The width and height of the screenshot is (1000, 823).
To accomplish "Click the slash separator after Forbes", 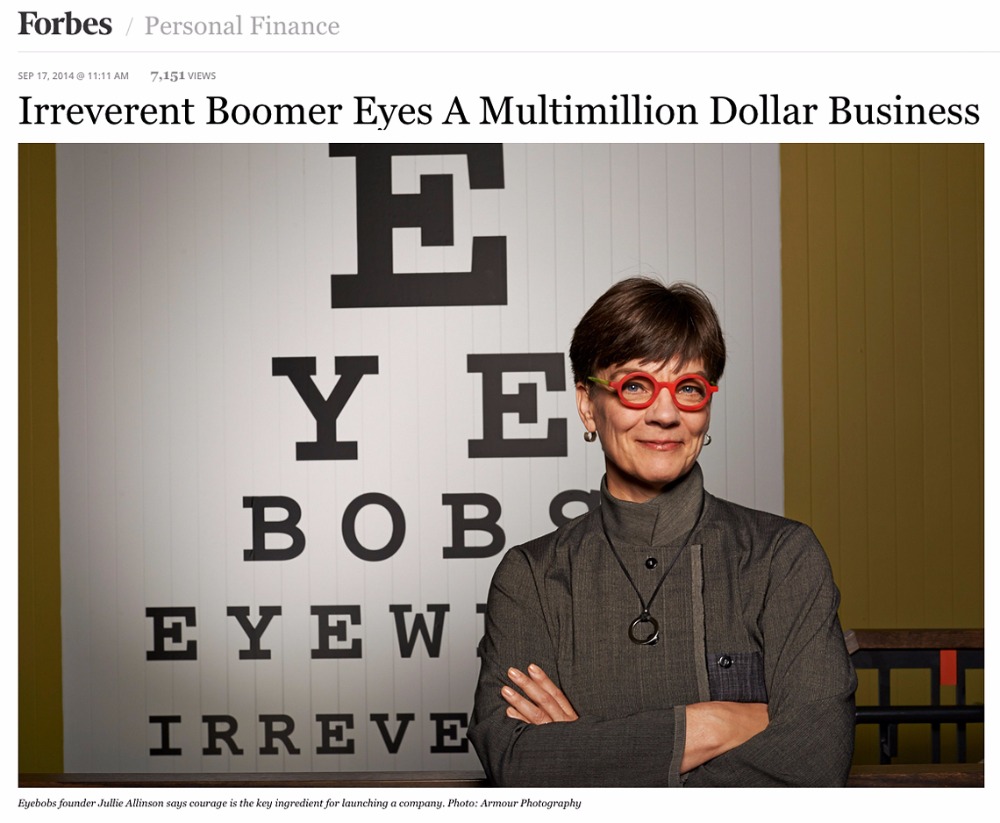I will (x=129, y=27).
